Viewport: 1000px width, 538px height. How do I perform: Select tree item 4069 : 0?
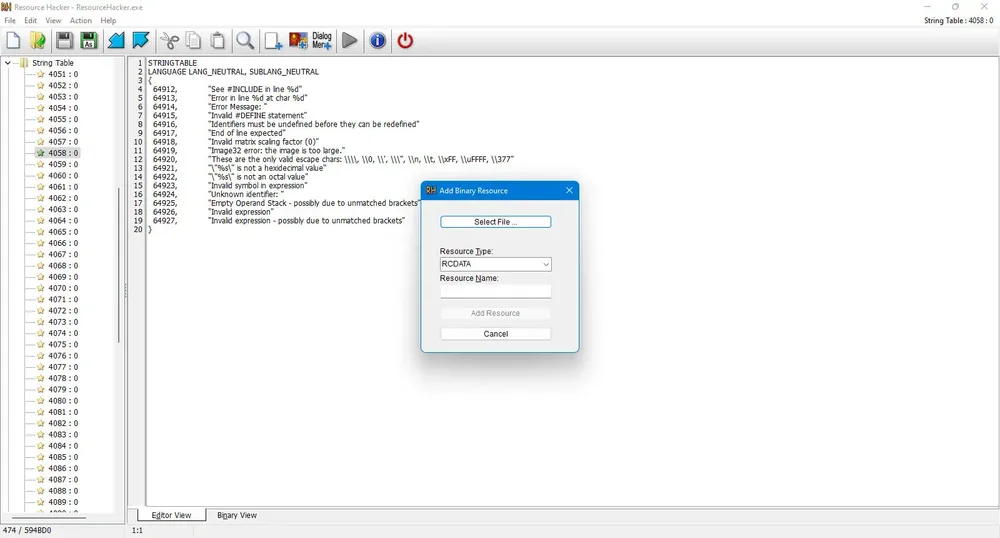pyautogui.click(x=63, y=277)
